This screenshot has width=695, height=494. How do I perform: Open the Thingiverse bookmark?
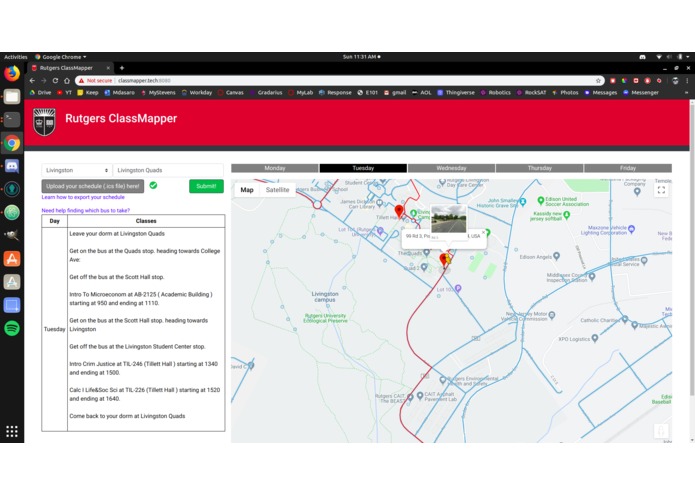[456, 93]
